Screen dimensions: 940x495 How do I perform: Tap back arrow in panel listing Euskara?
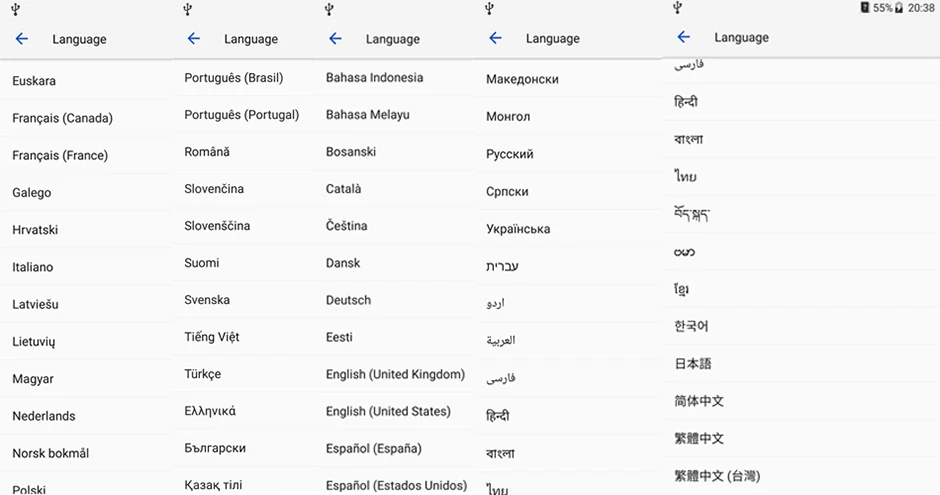point(22,39)
